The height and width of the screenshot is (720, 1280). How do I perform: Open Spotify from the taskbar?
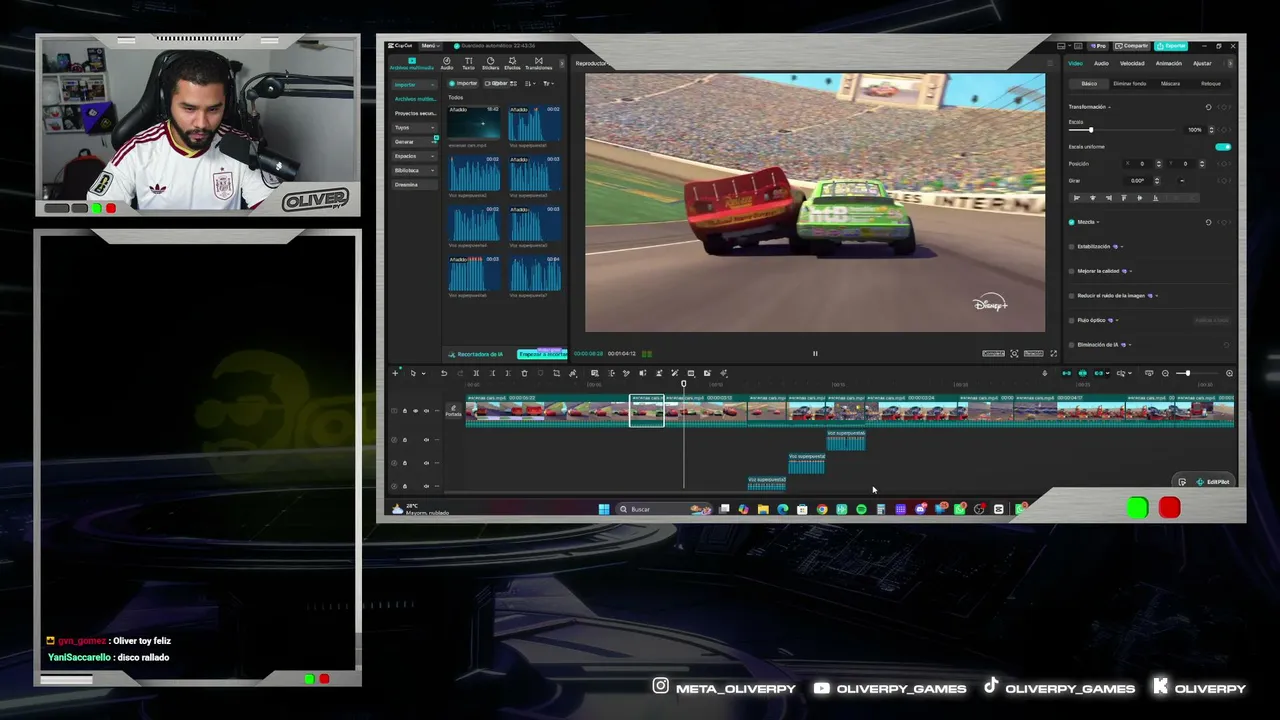coord(861,509)
